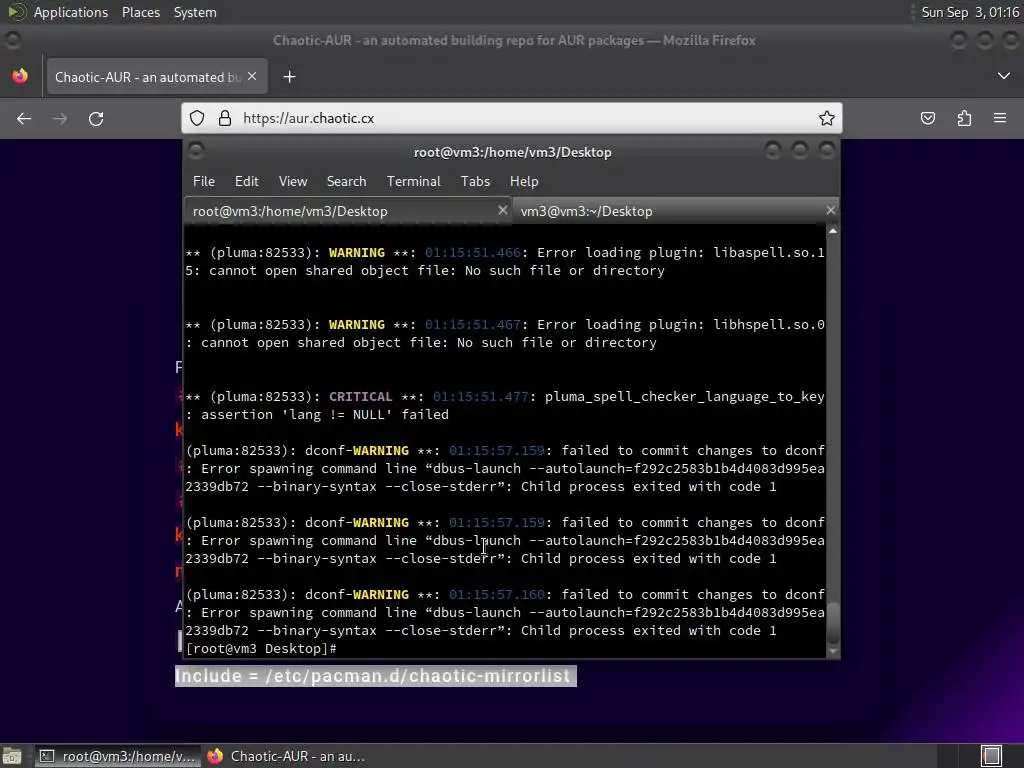Click the highlighted Include = /etc/pacman.d/chaotic-mirrorlist text
The image size is (1024, 768).
pyautogui.click(x=376, y=676)
